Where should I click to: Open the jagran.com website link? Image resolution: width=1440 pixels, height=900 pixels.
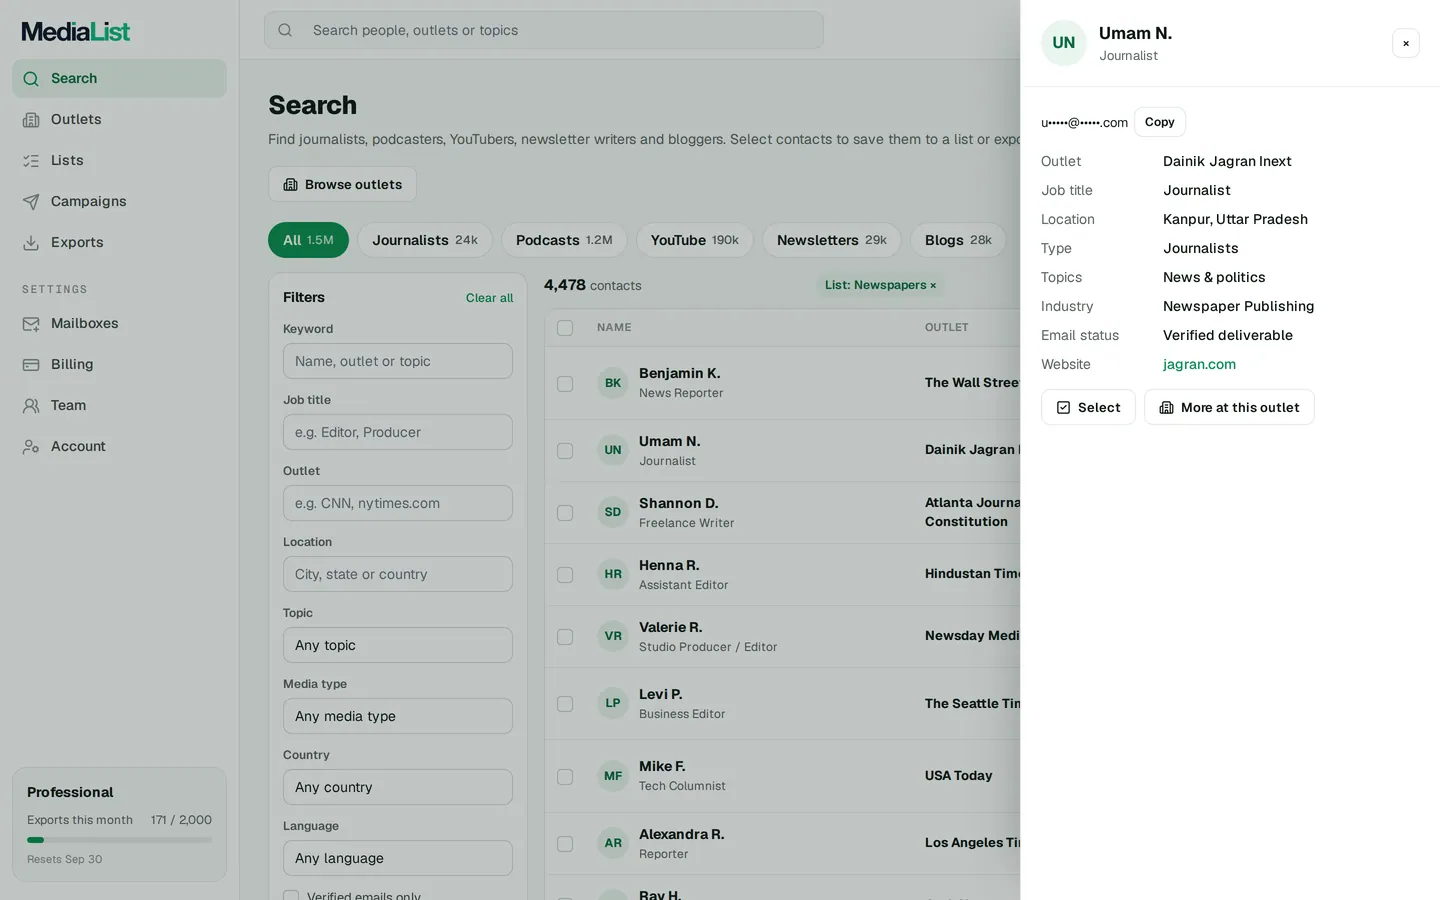pos(1199,365)
